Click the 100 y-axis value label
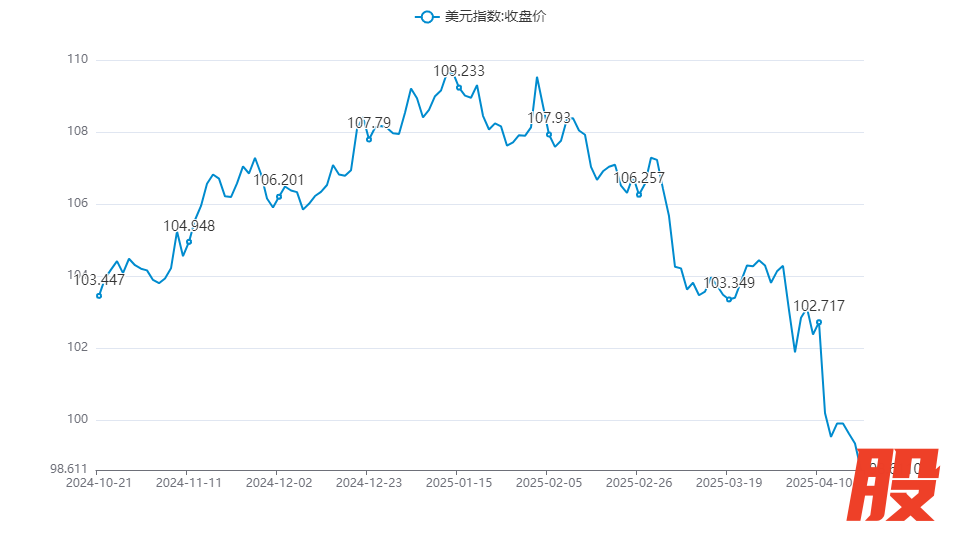This screenshot has width=960, height=540. 78,420
